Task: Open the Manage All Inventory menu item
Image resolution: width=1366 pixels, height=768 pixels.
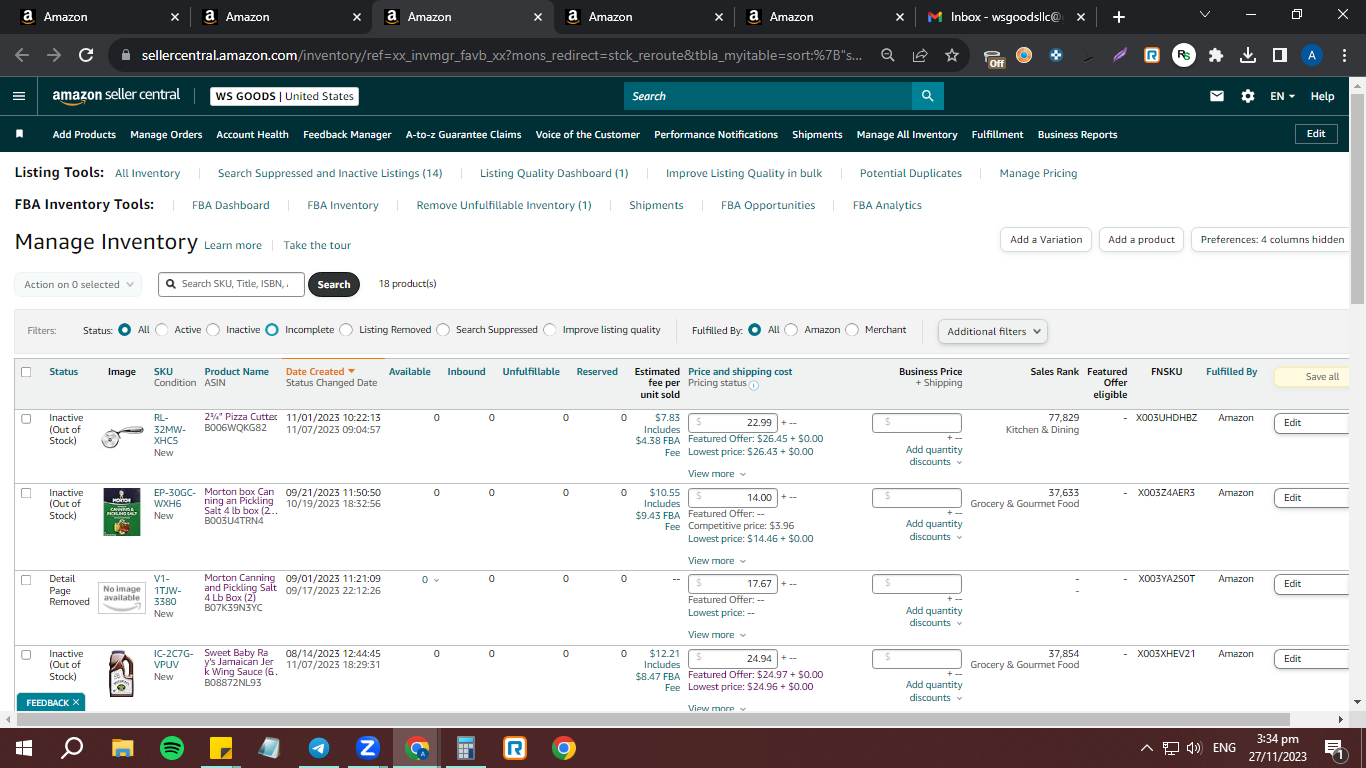Action: 907,134
